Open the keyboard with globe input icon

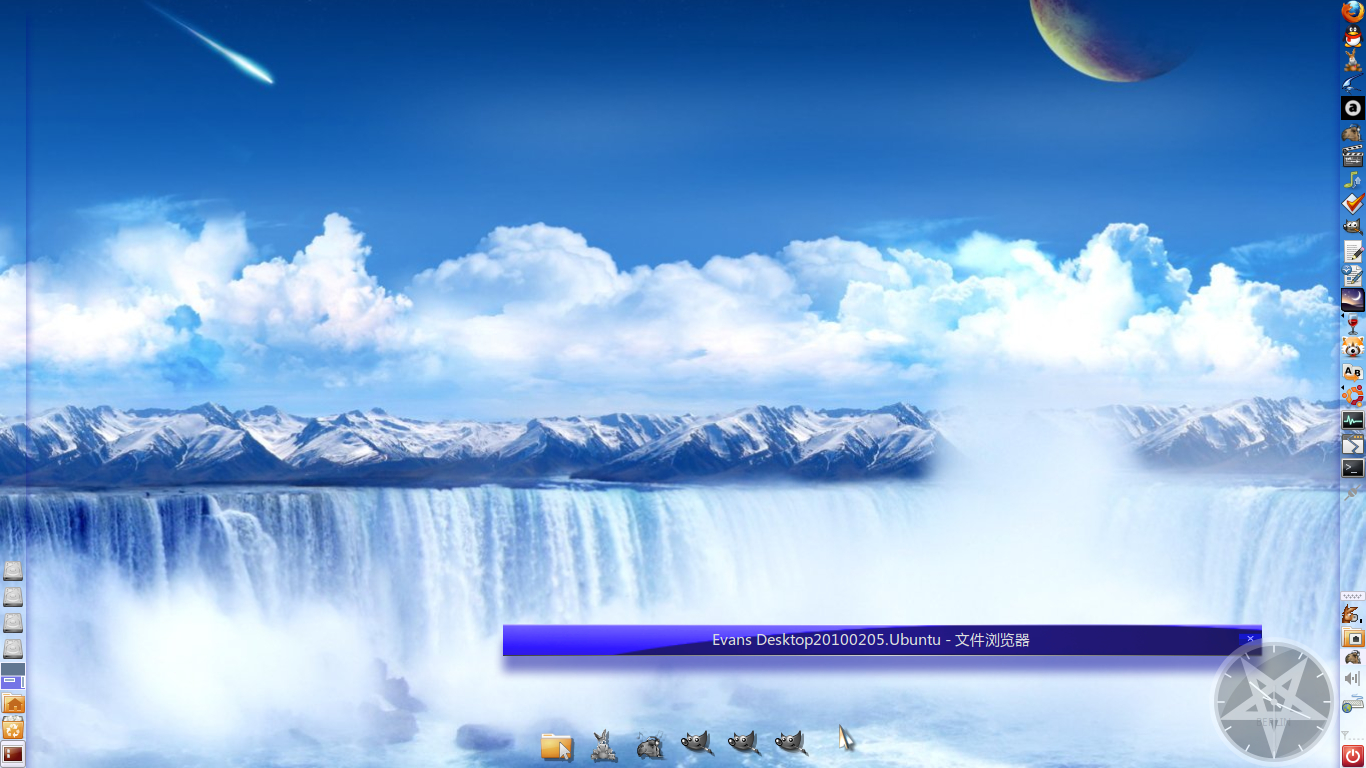(1353, 703)
